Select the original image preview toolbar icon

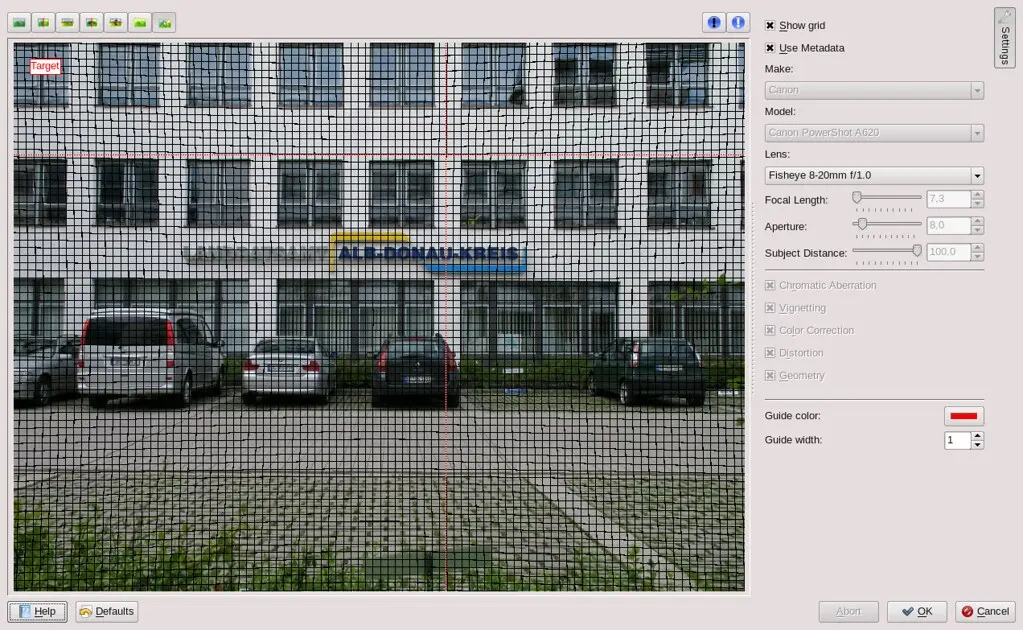click(18, 21)
